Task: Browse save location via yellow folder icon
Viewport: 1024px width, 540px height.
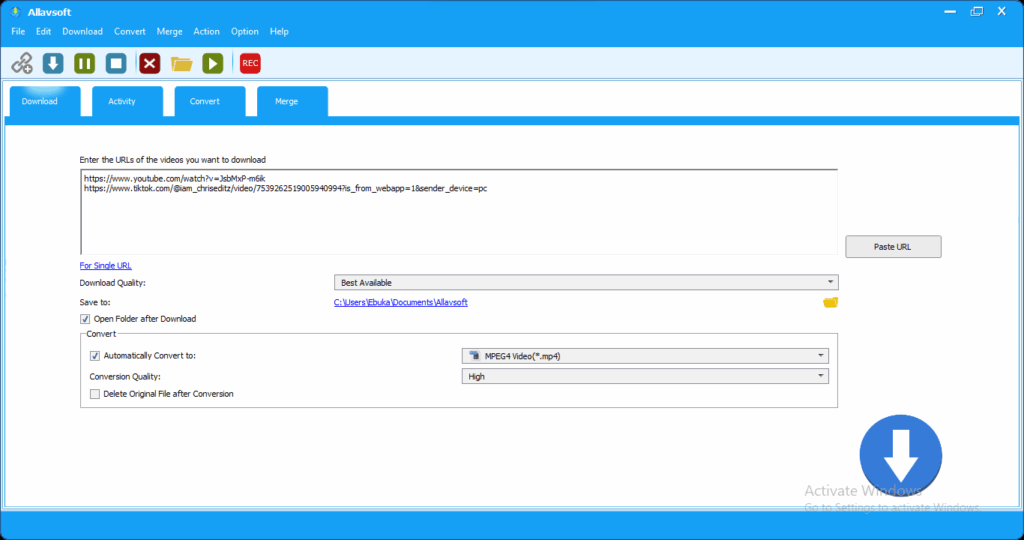Action: point(830,302)
